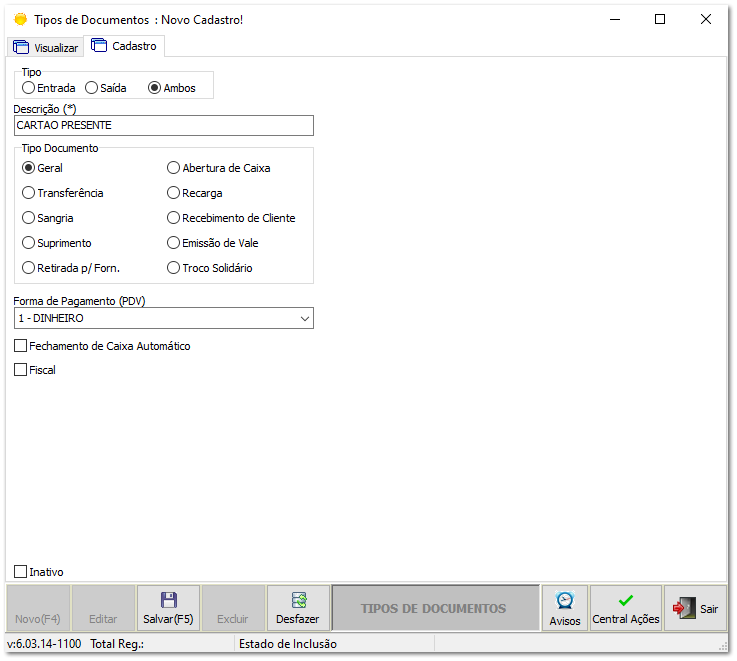
Task: Click the Novo(F4) button
Action: 38,608
